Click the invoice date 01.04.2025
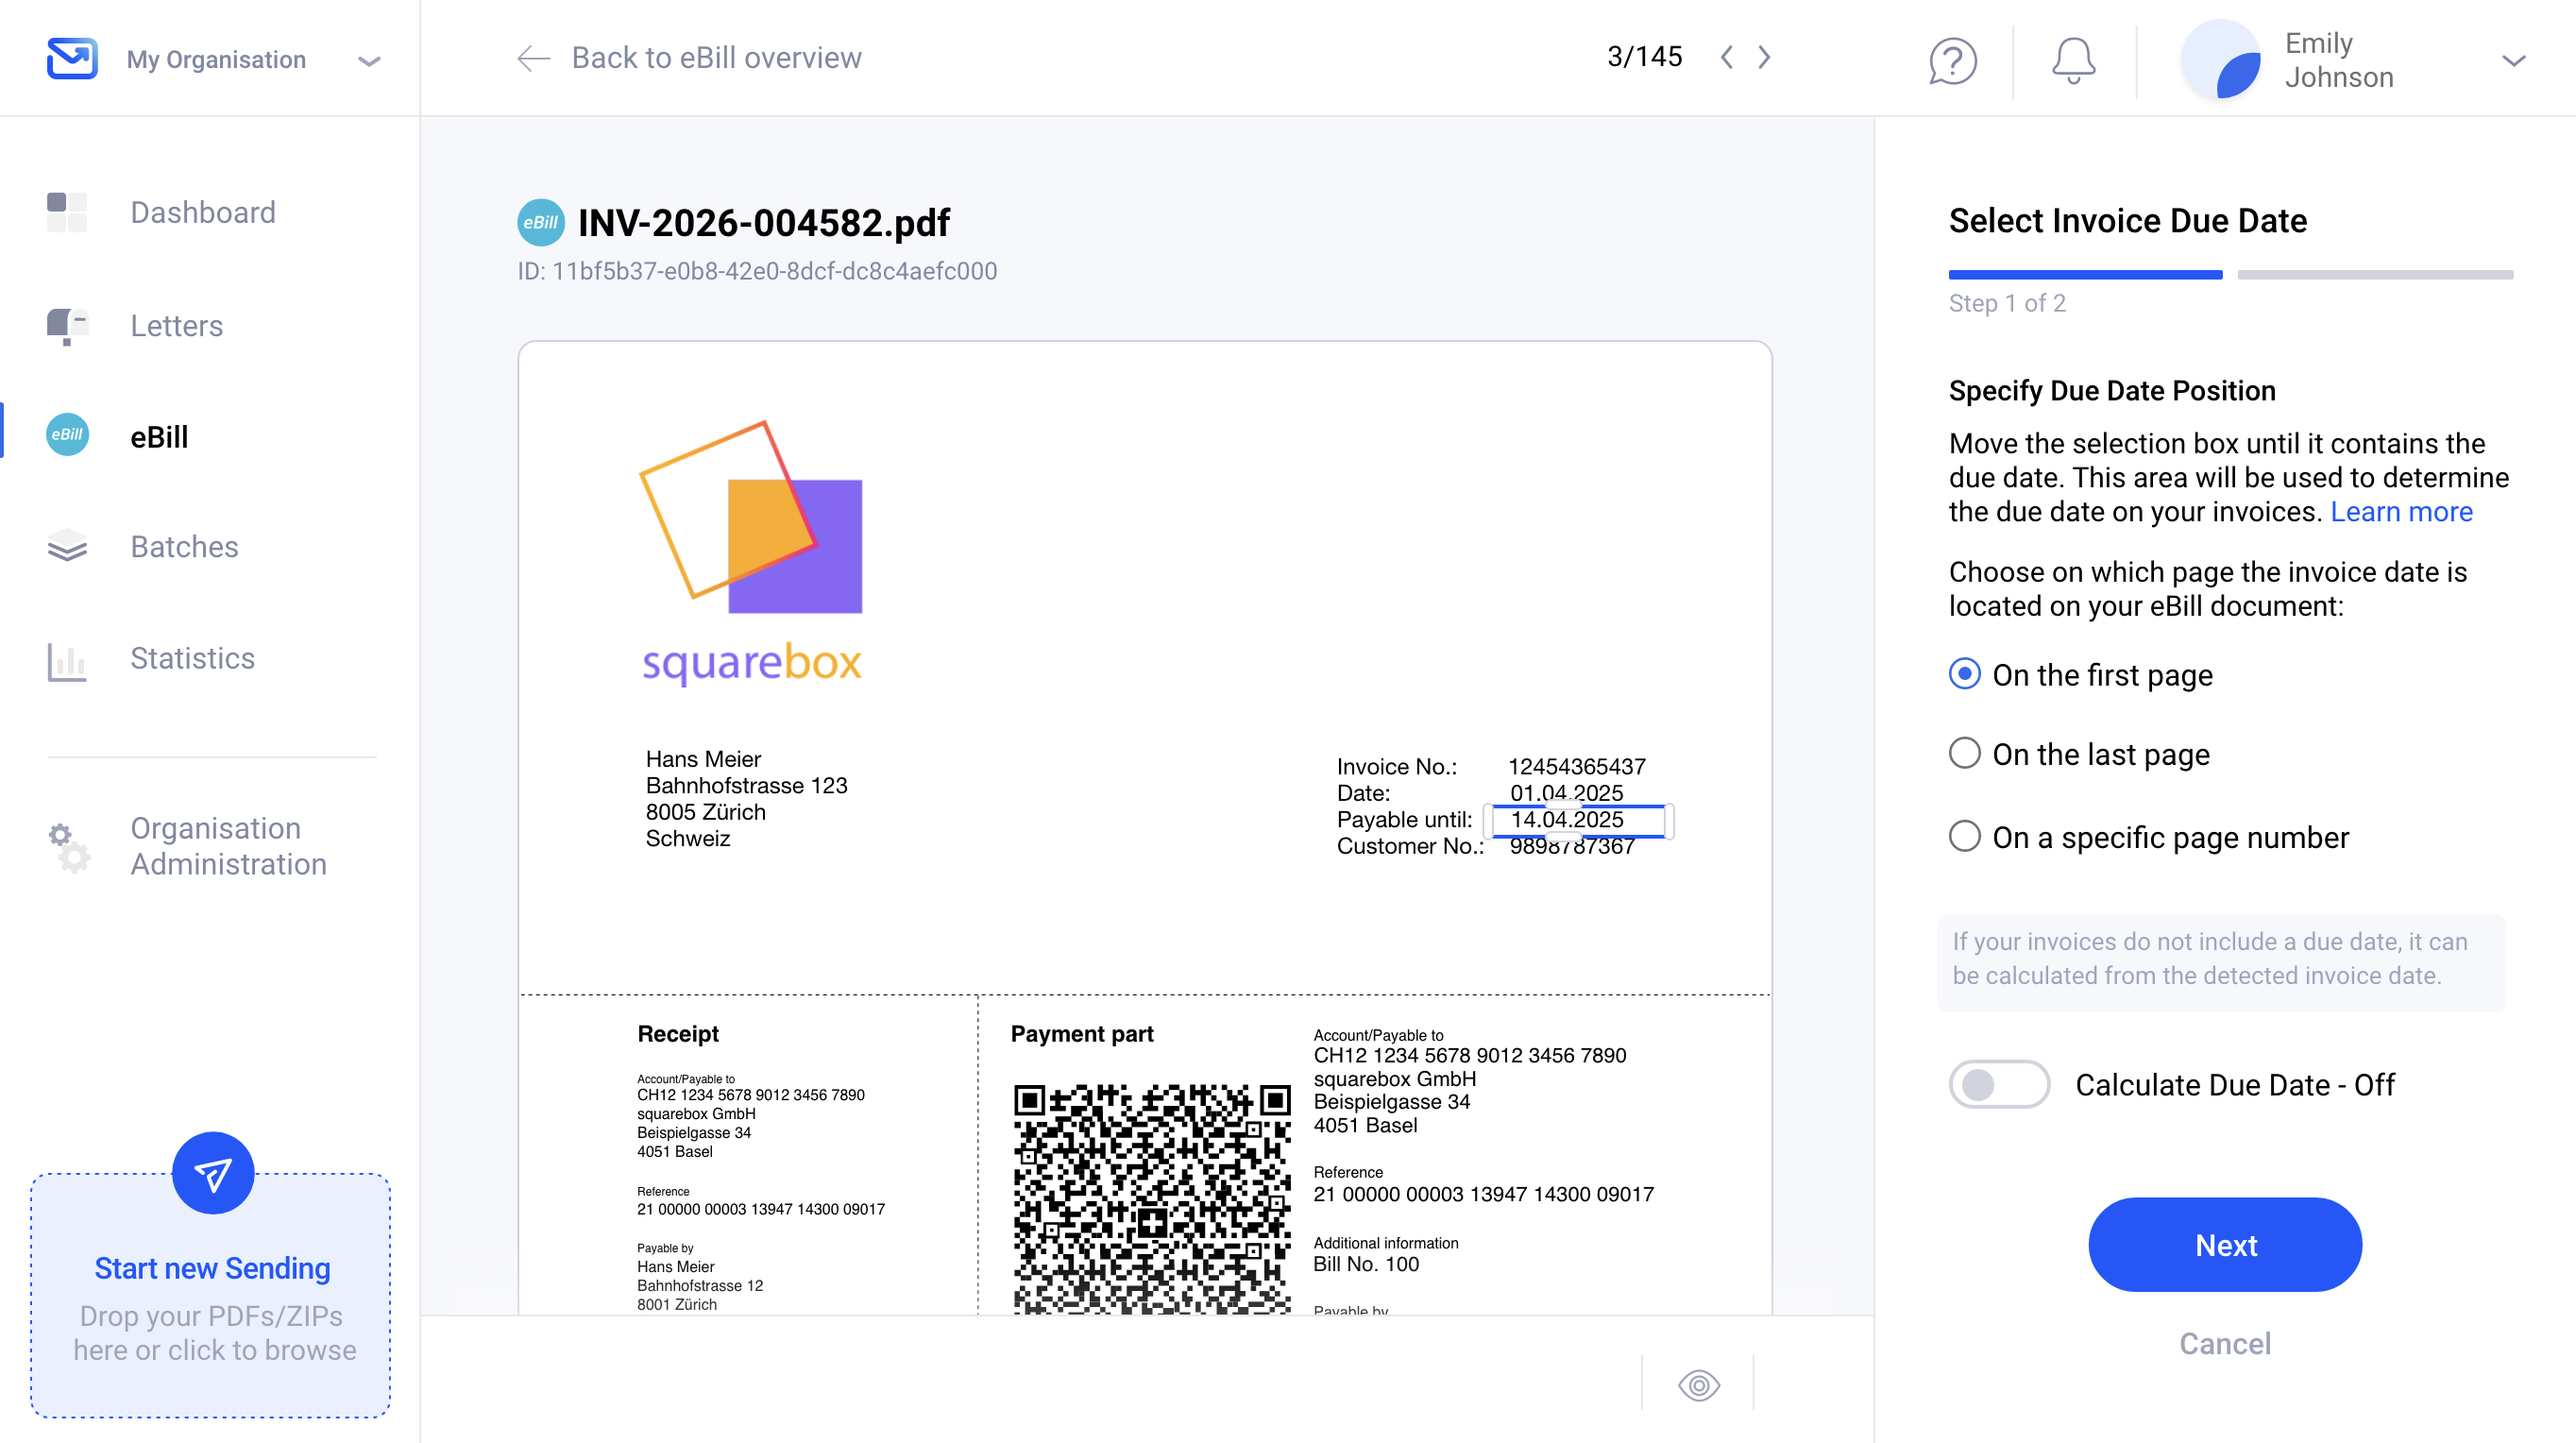The image size is (2576, 1443). (1567, 793)
